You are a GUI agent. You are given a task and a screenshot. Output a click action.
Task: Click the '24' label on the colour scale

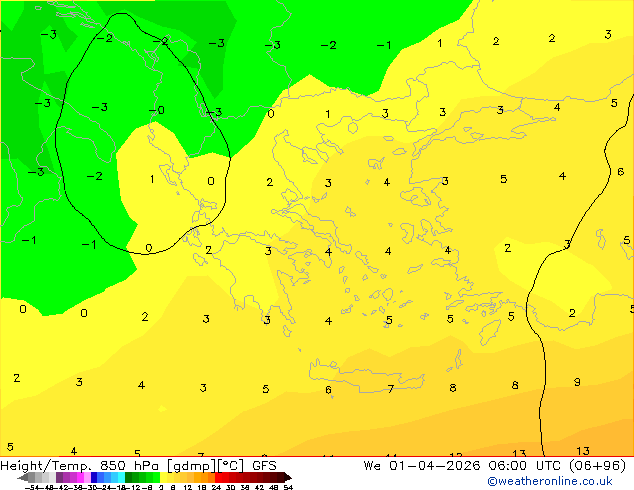click(216, 487)
